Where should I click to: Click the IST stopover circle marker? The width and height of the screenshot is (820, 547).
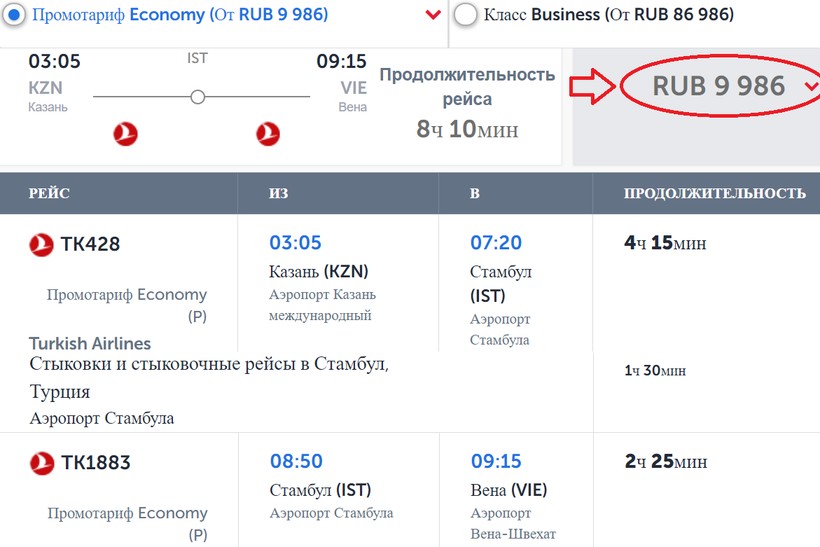pos(198,97)
